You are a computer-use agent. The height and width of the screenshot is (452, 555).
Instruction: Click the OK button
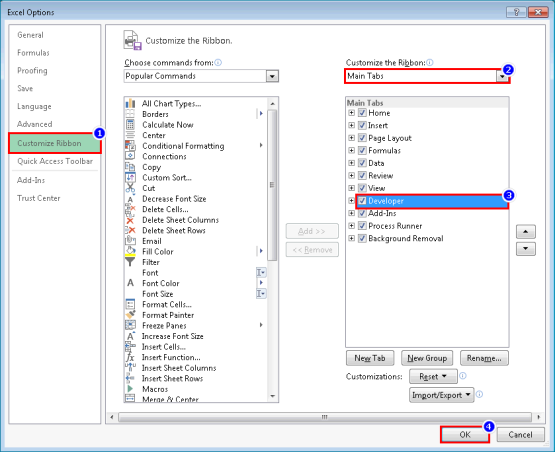pos(465,435)
